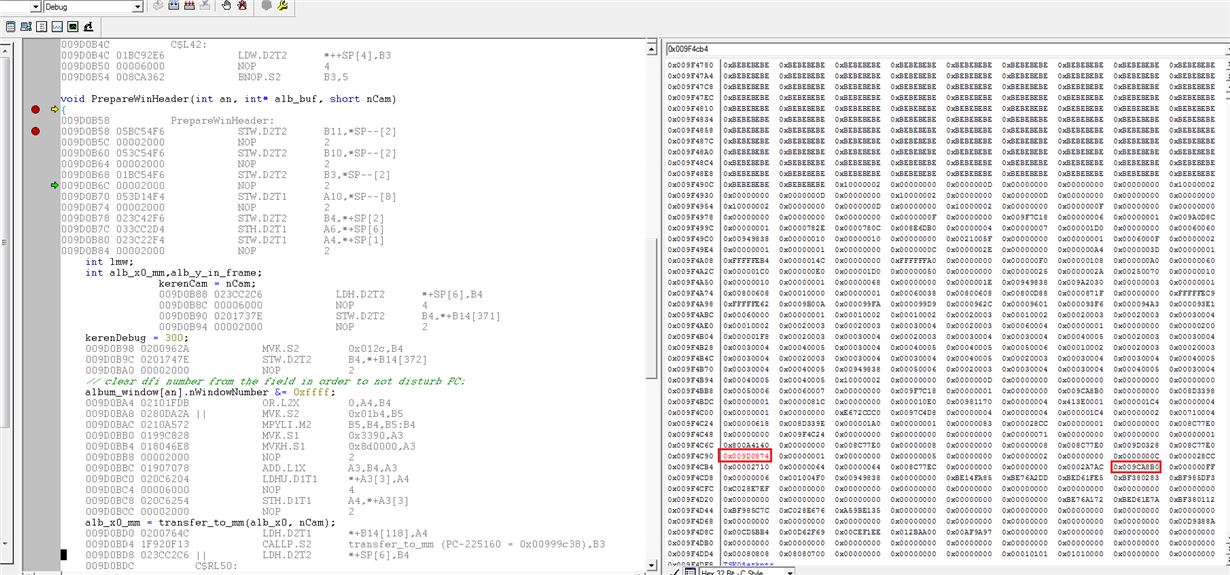Screen dimensions: 1230x575
Task: Click the C$L42: label line
Action: (187, 44)
